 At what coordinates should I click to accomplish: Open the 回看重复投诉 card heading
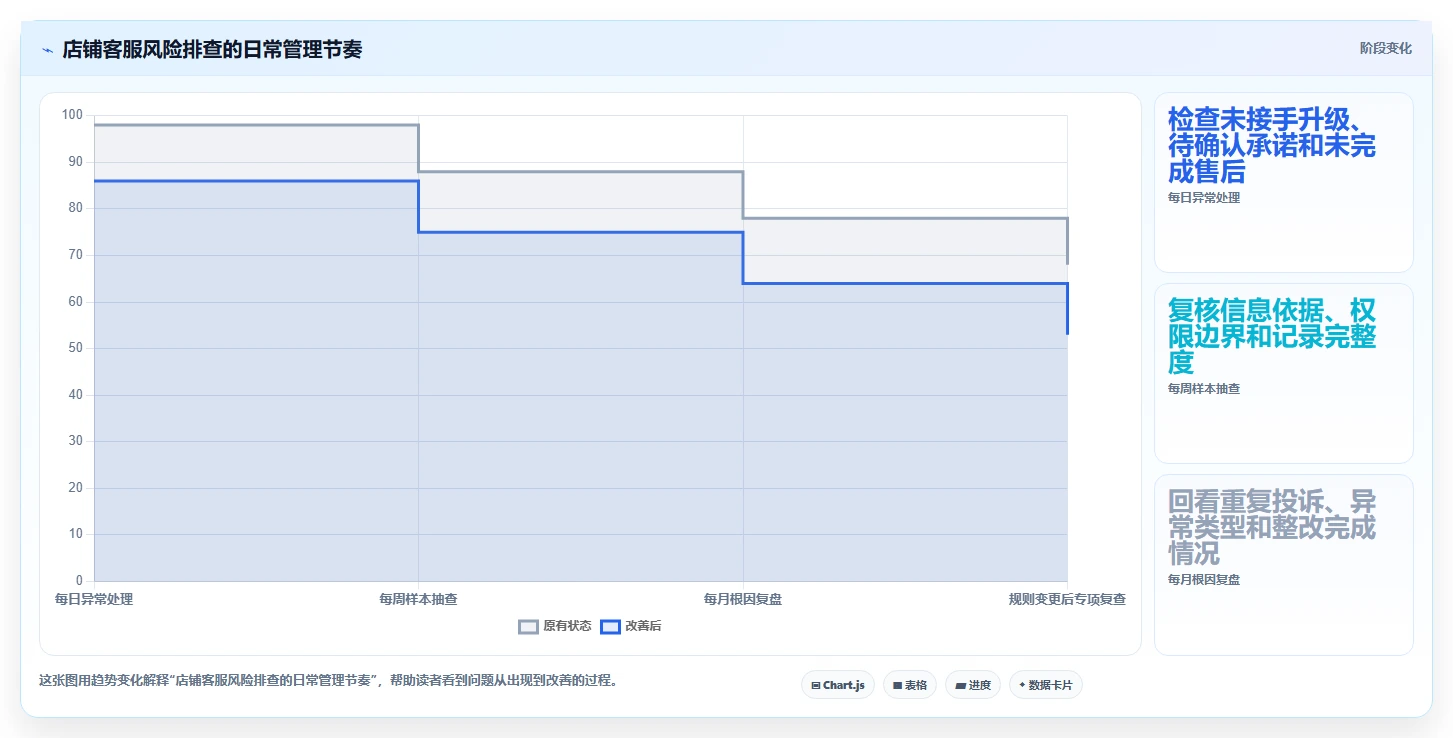coord(1272,527)
